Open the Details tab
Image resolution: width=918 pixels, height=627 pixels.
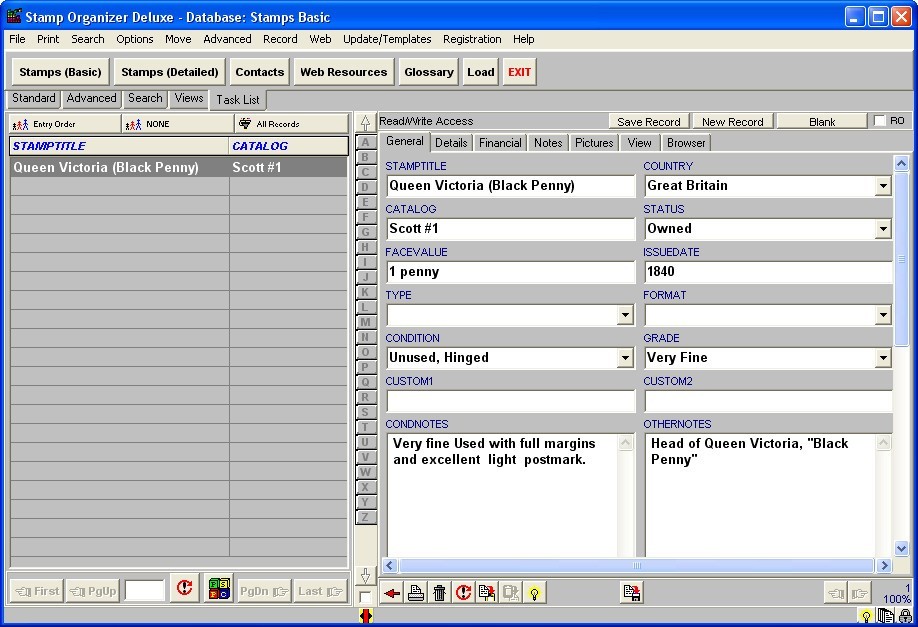point(451,143)
